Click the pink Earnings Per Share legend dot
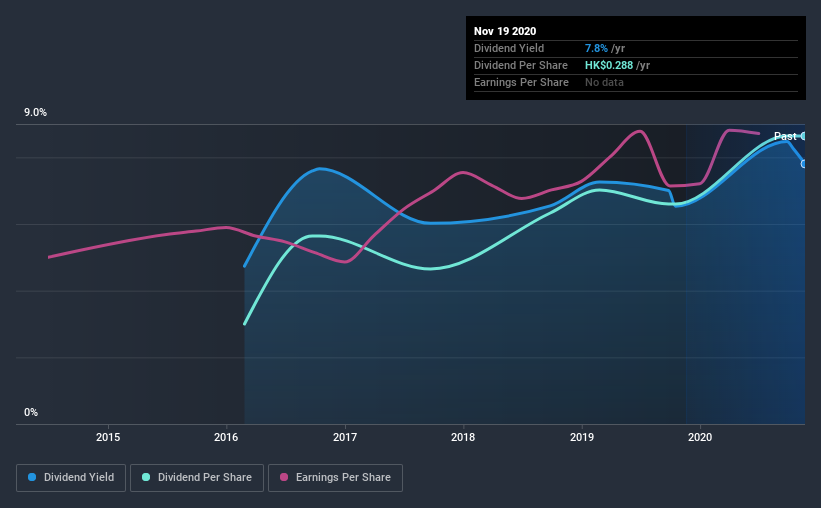Viewport: 821px width, 508px height. [284, 477]
